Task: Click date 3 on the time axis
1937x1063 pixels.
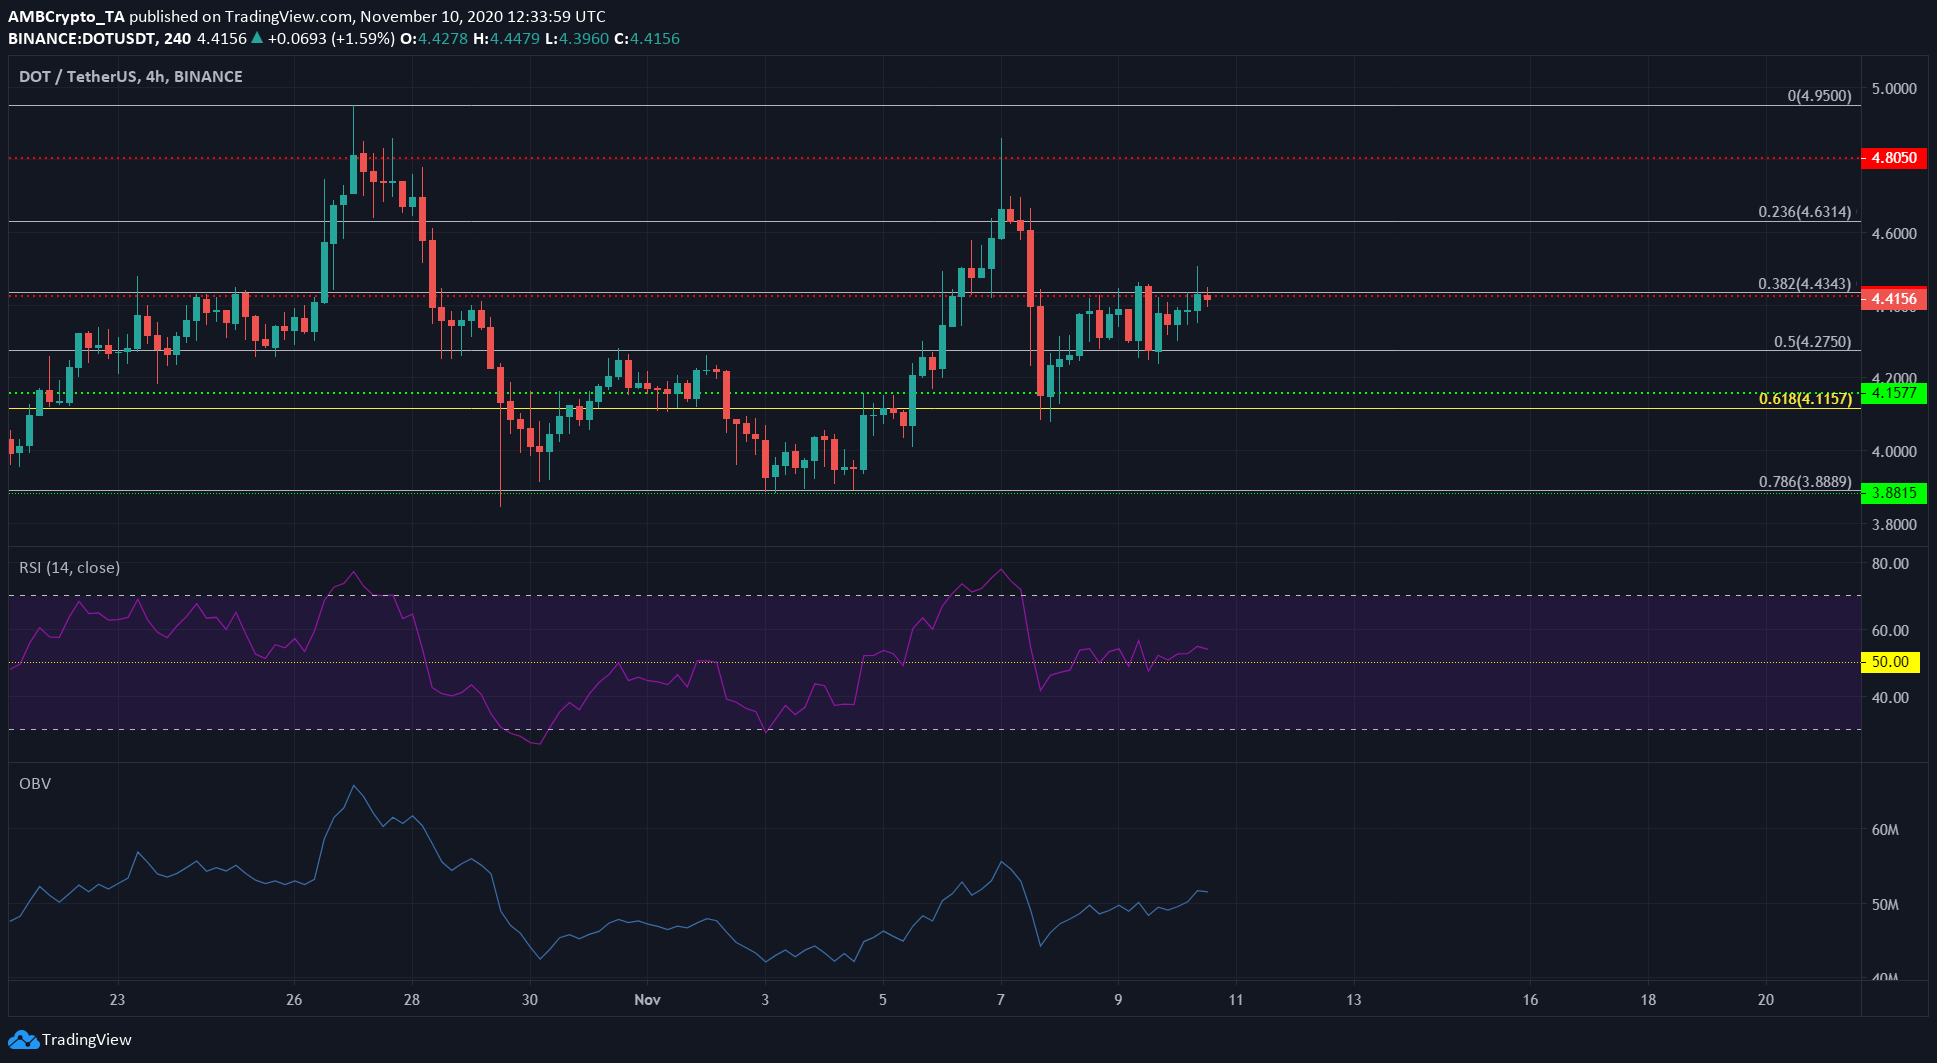Action: click(x=765, y=1000)
